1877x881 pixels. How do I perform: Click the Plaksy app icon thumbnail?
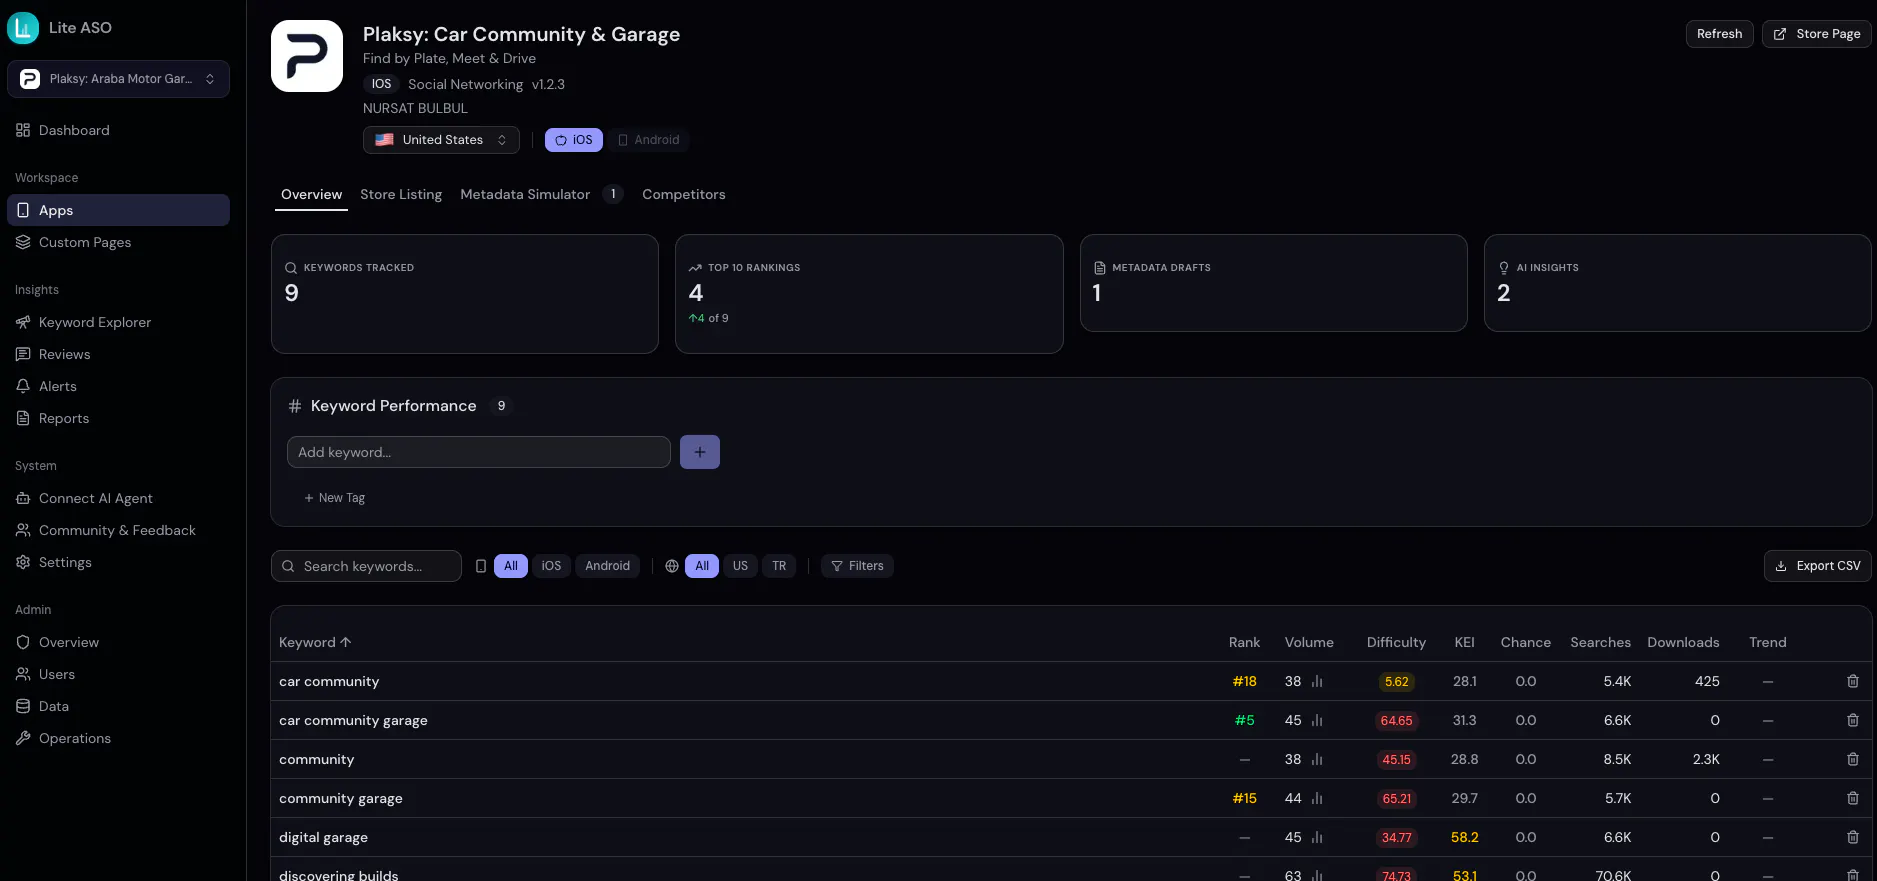(x=307, y=56)
